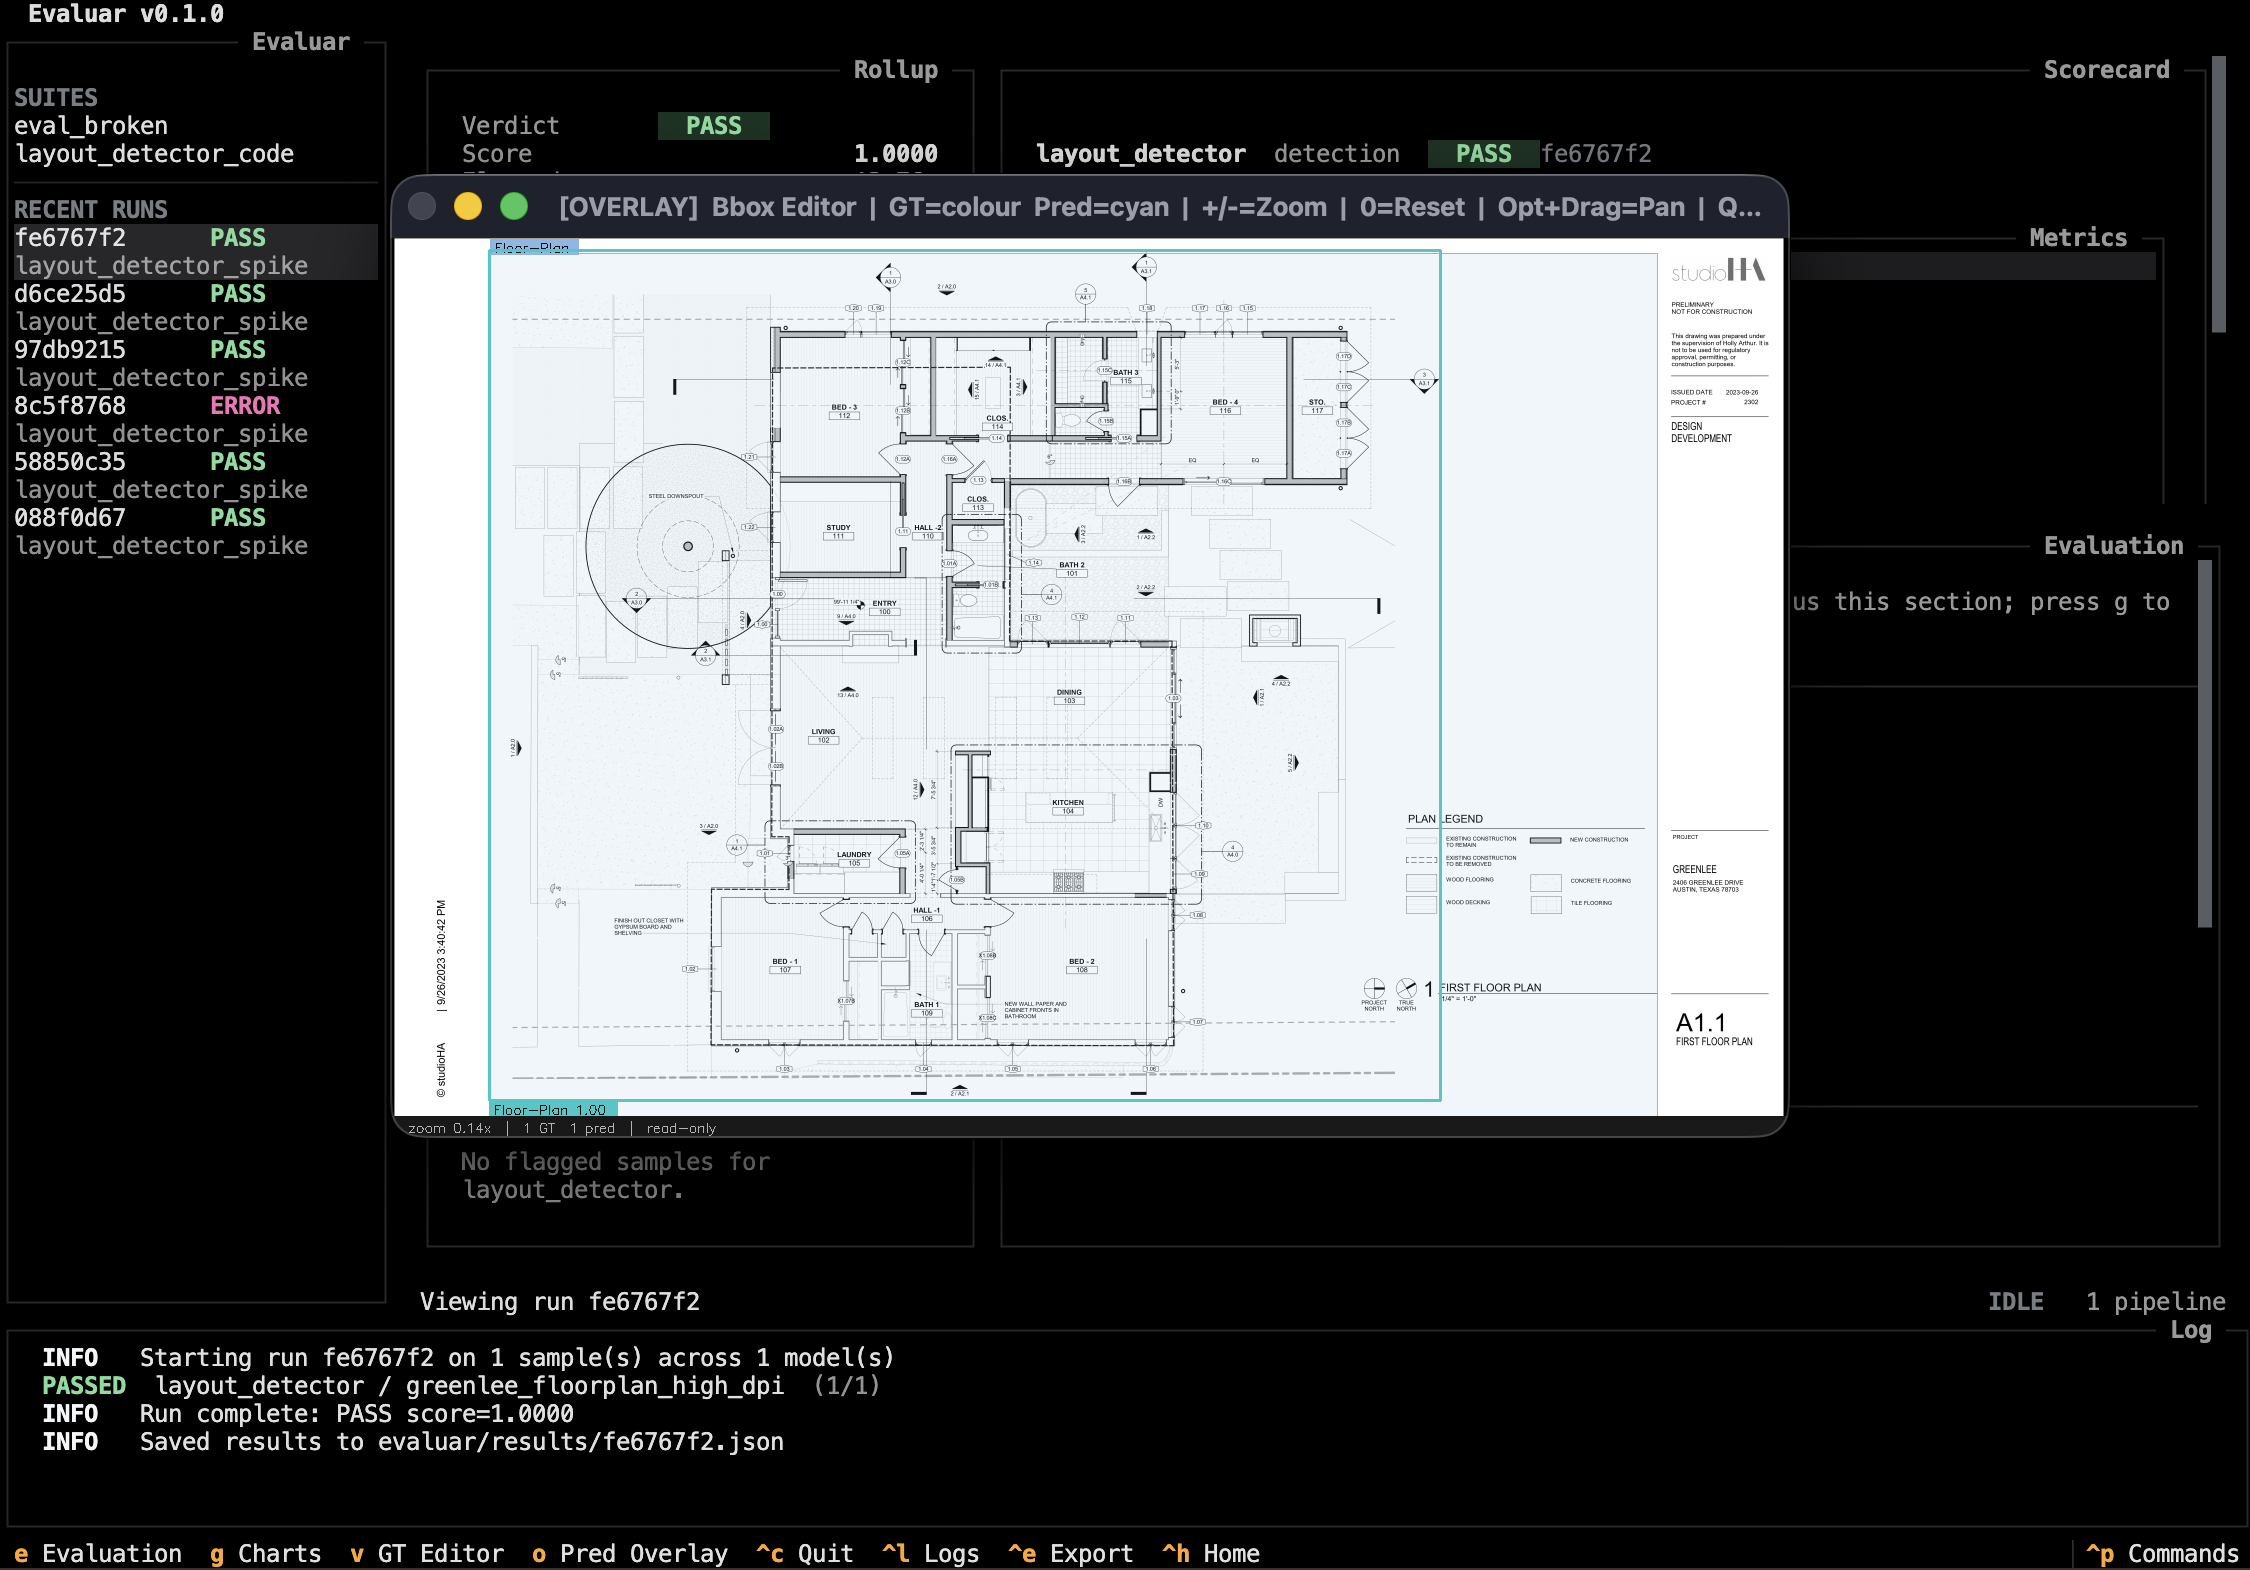Click the Scorecard panel scrollbar
This screenshot has width=2250, height=1570.
click(2218, 194)
